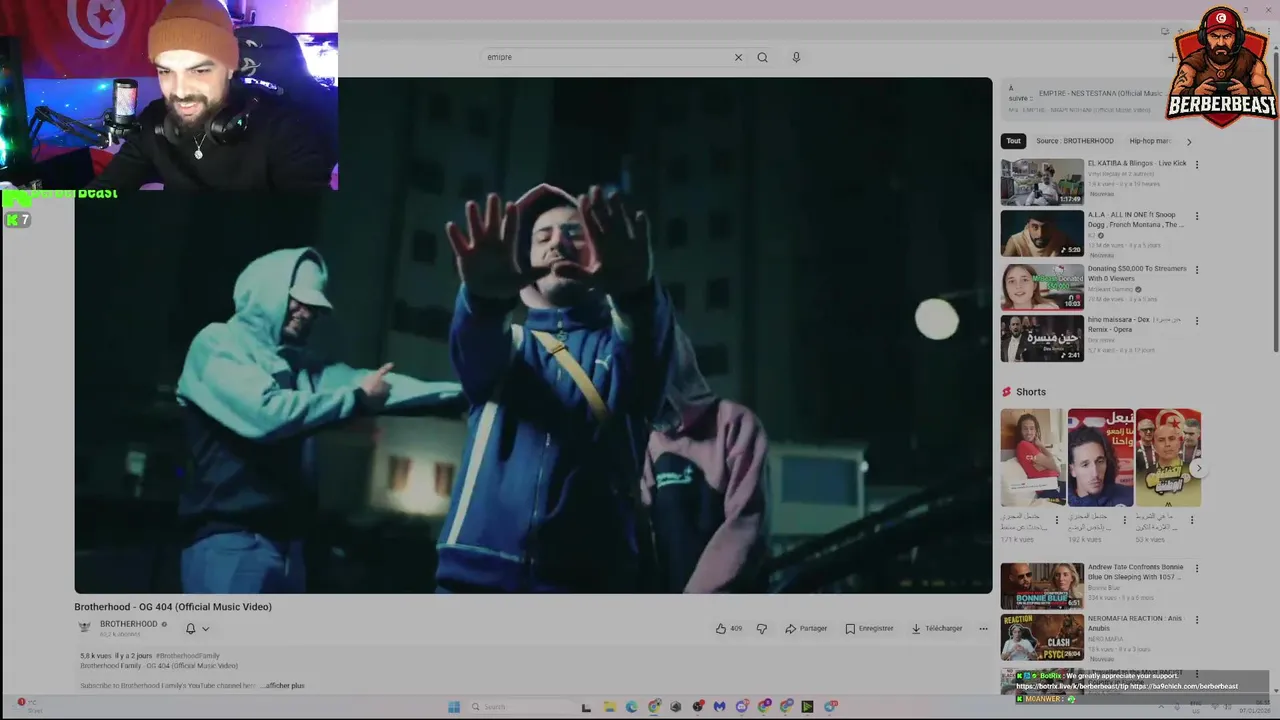
Task: Click video title 'Brotherhood - OG 404'
Action: [173, 607]
